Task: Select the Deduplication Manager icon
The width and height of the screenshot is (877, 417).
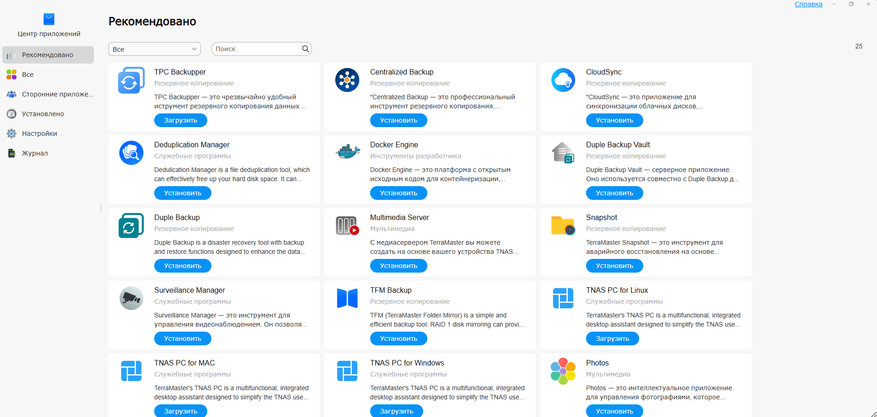Action: (x=131, y=153)
